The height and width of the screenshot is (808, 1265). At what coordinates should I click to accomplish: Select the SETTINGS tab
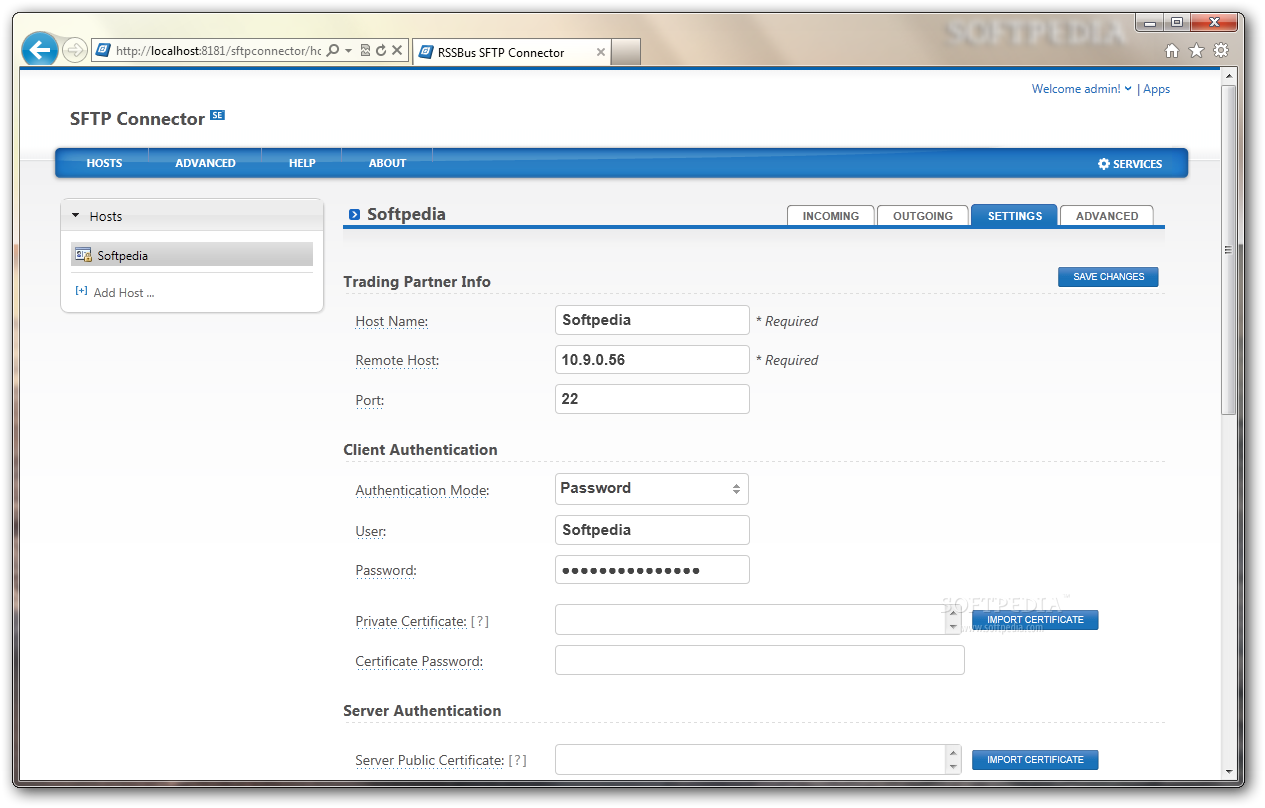[x=1015, y=215]
